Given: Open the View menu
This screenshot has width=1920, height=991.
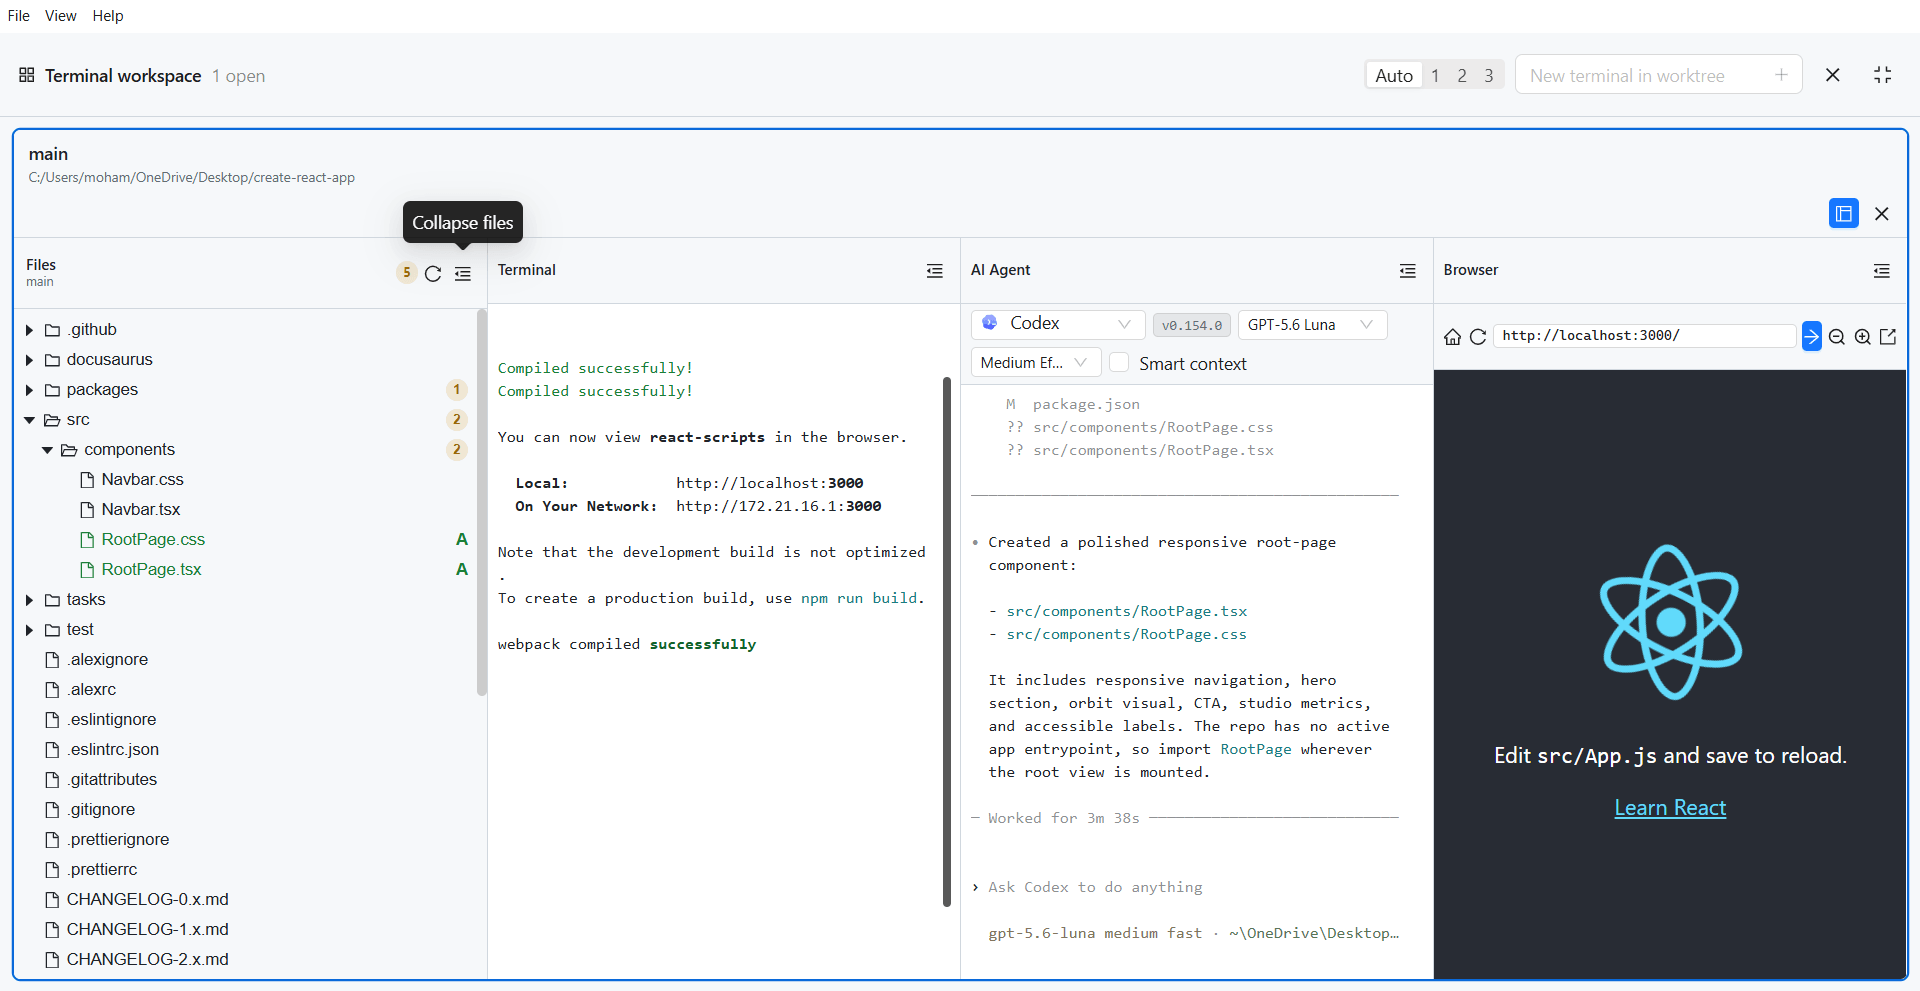Looking at the screenshot, I should coord(61,16).
